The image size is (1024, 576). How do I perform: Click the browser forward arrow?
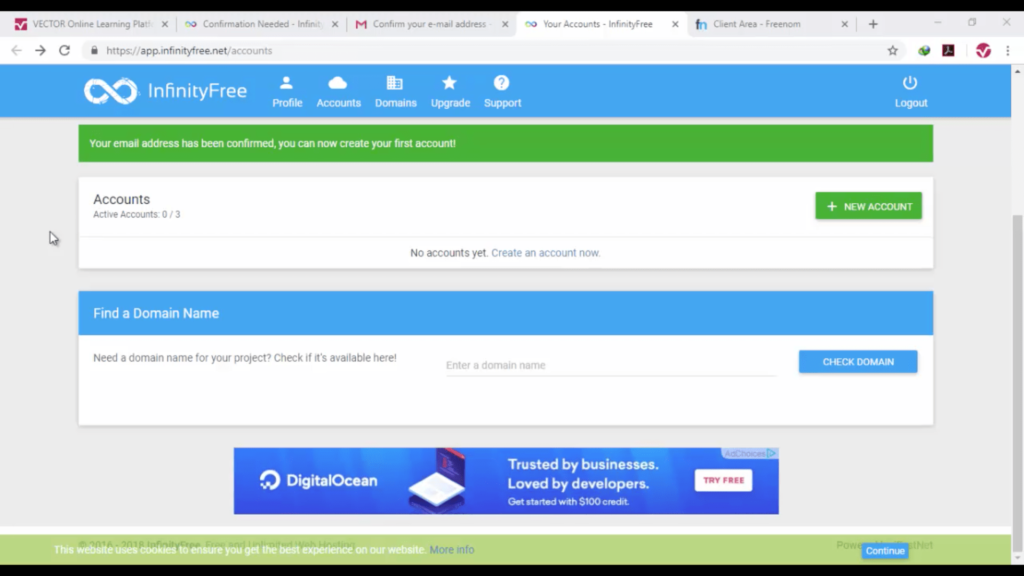[40, 50]
